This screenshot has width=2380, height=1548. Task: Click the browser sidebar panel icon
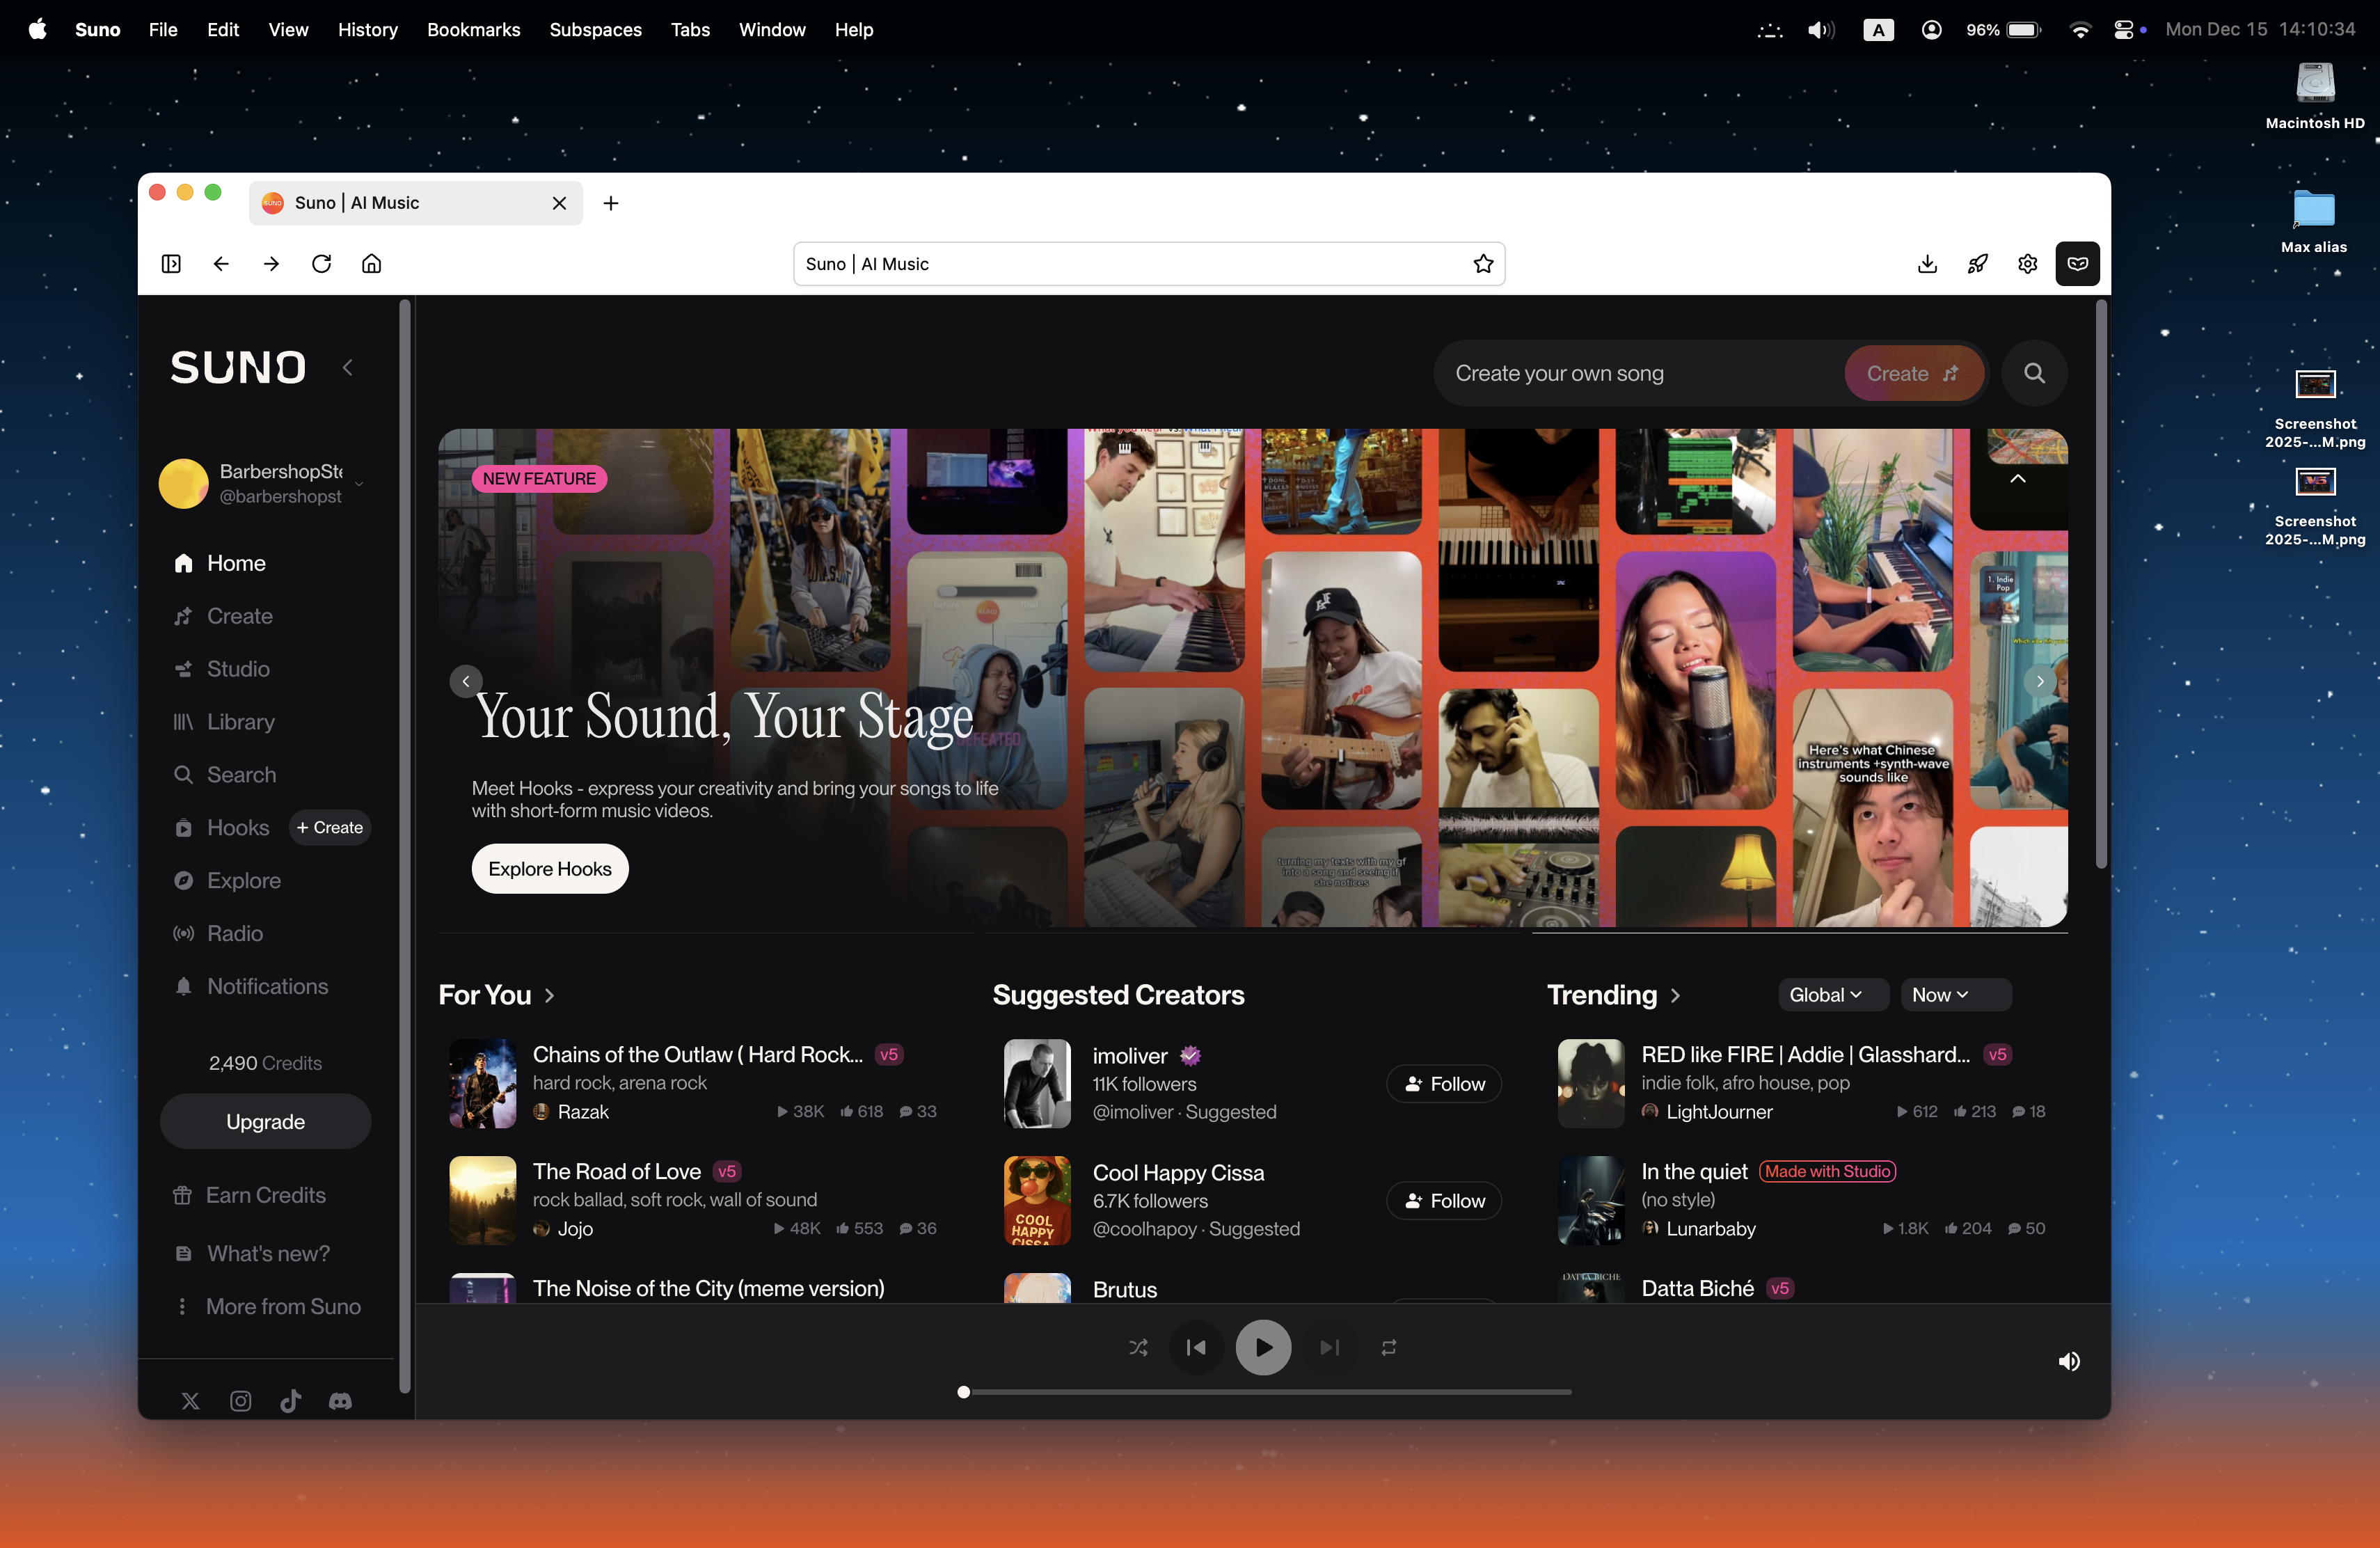pyautogui.click(x=171, y=264)
